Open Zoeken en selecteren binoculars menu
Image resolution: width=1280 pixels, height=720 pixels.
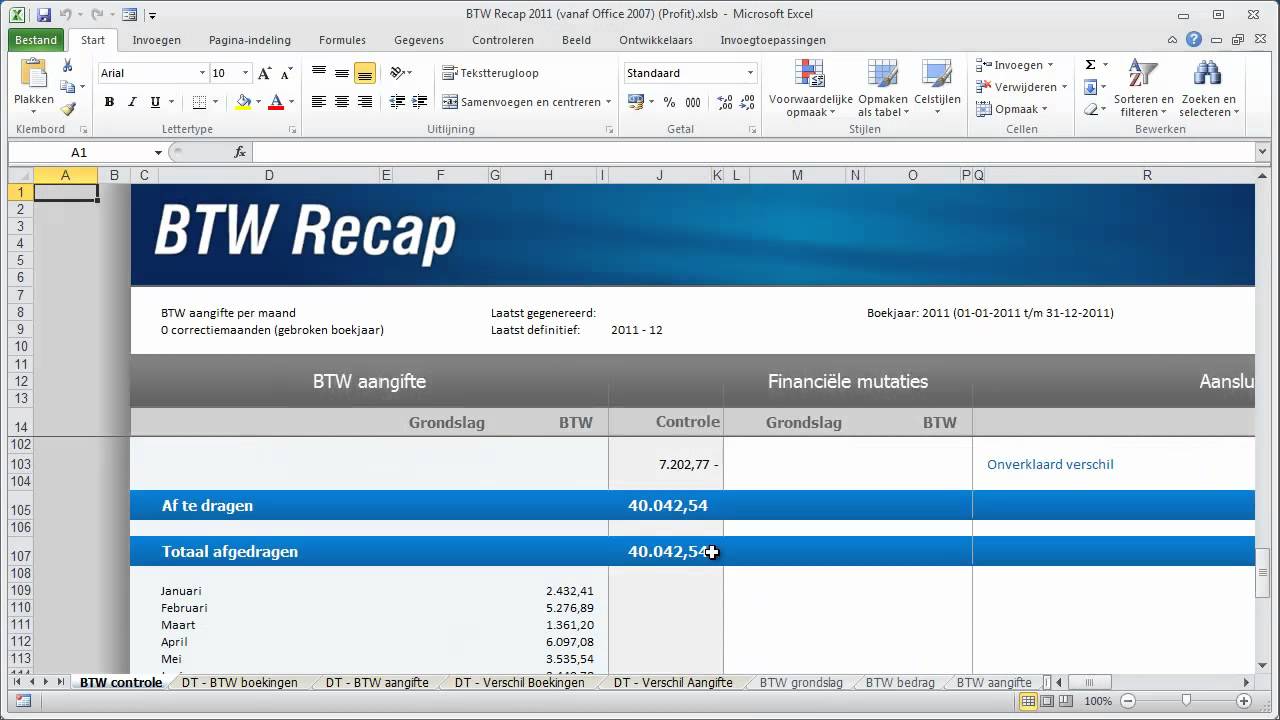1208,88
